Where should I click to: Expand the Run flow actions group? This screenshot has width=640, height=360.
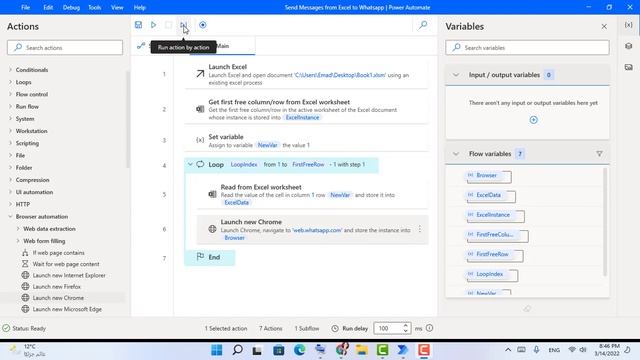point(11,107)
